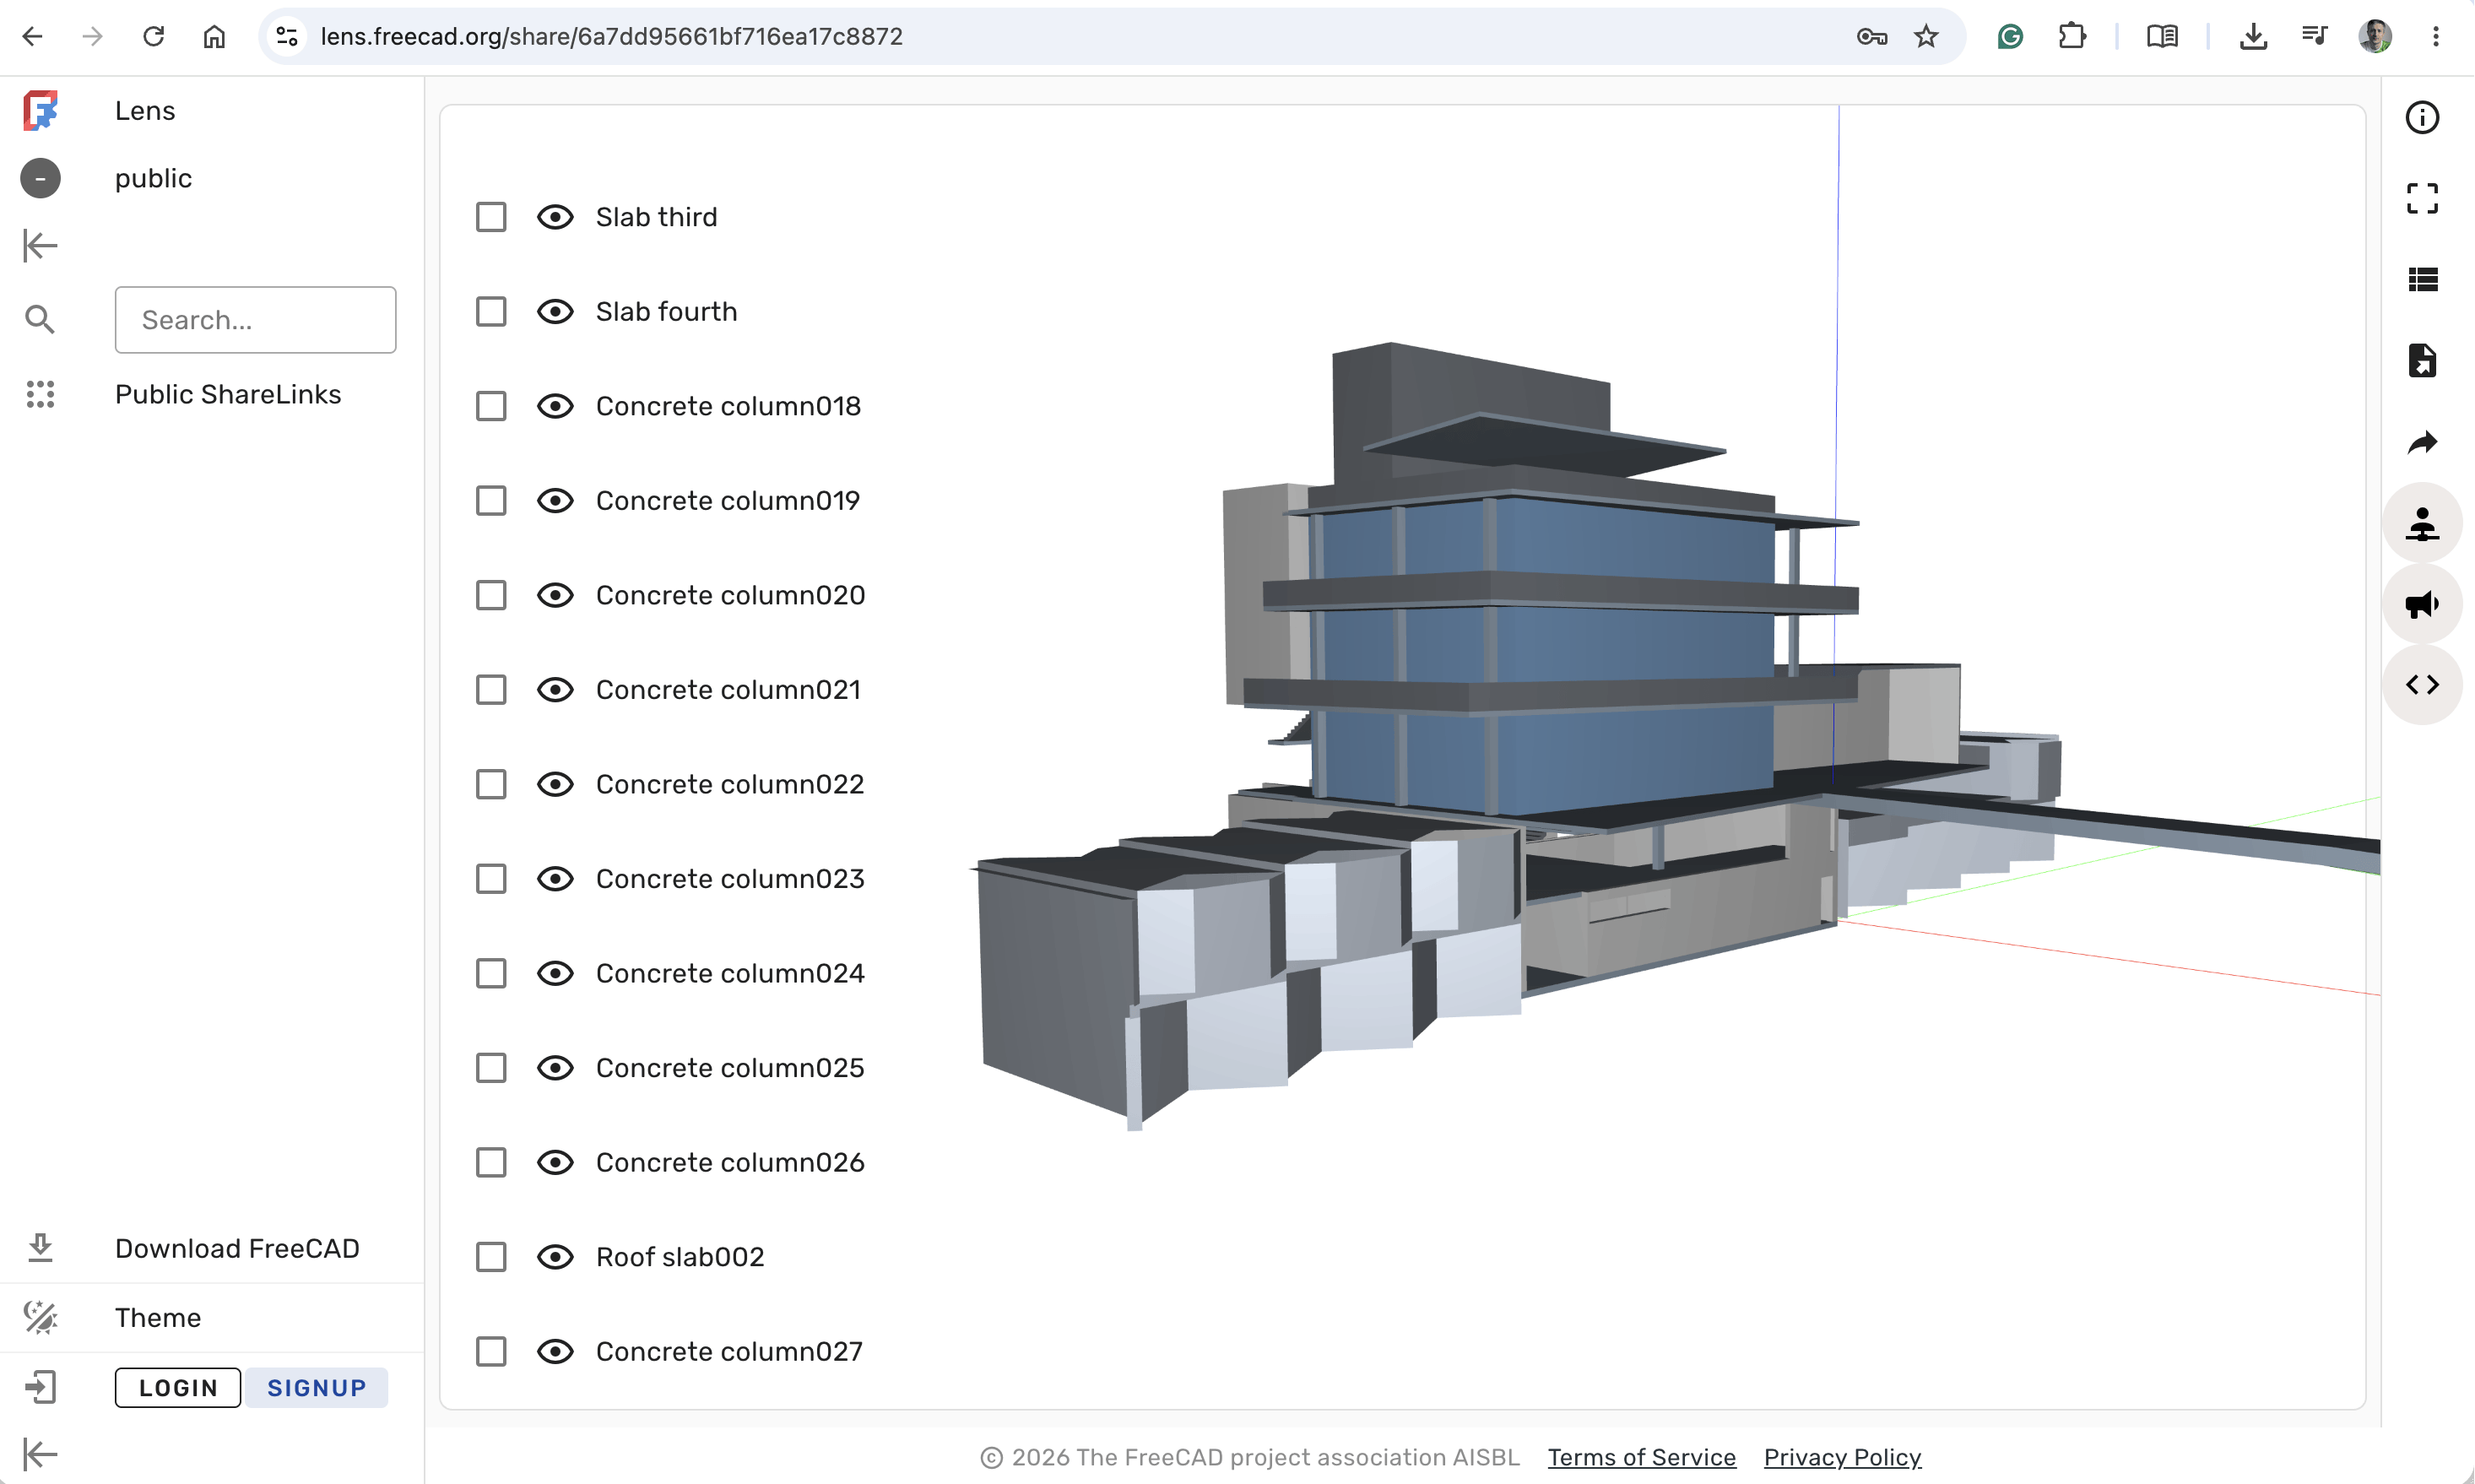Open browser downloads icon

pos(2253,36)
